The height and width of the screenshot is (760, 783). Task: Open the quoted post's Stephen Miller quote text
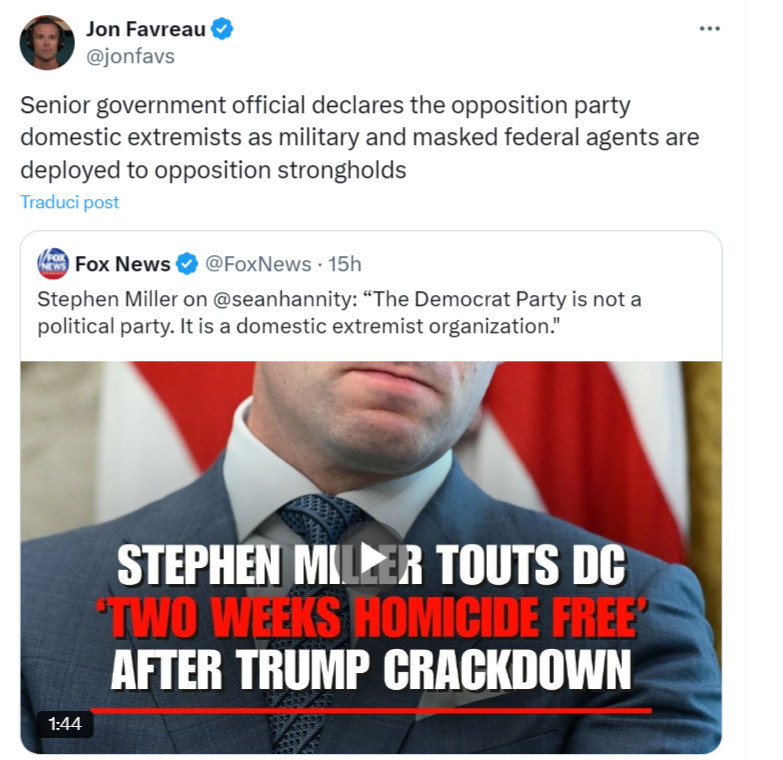339,313
